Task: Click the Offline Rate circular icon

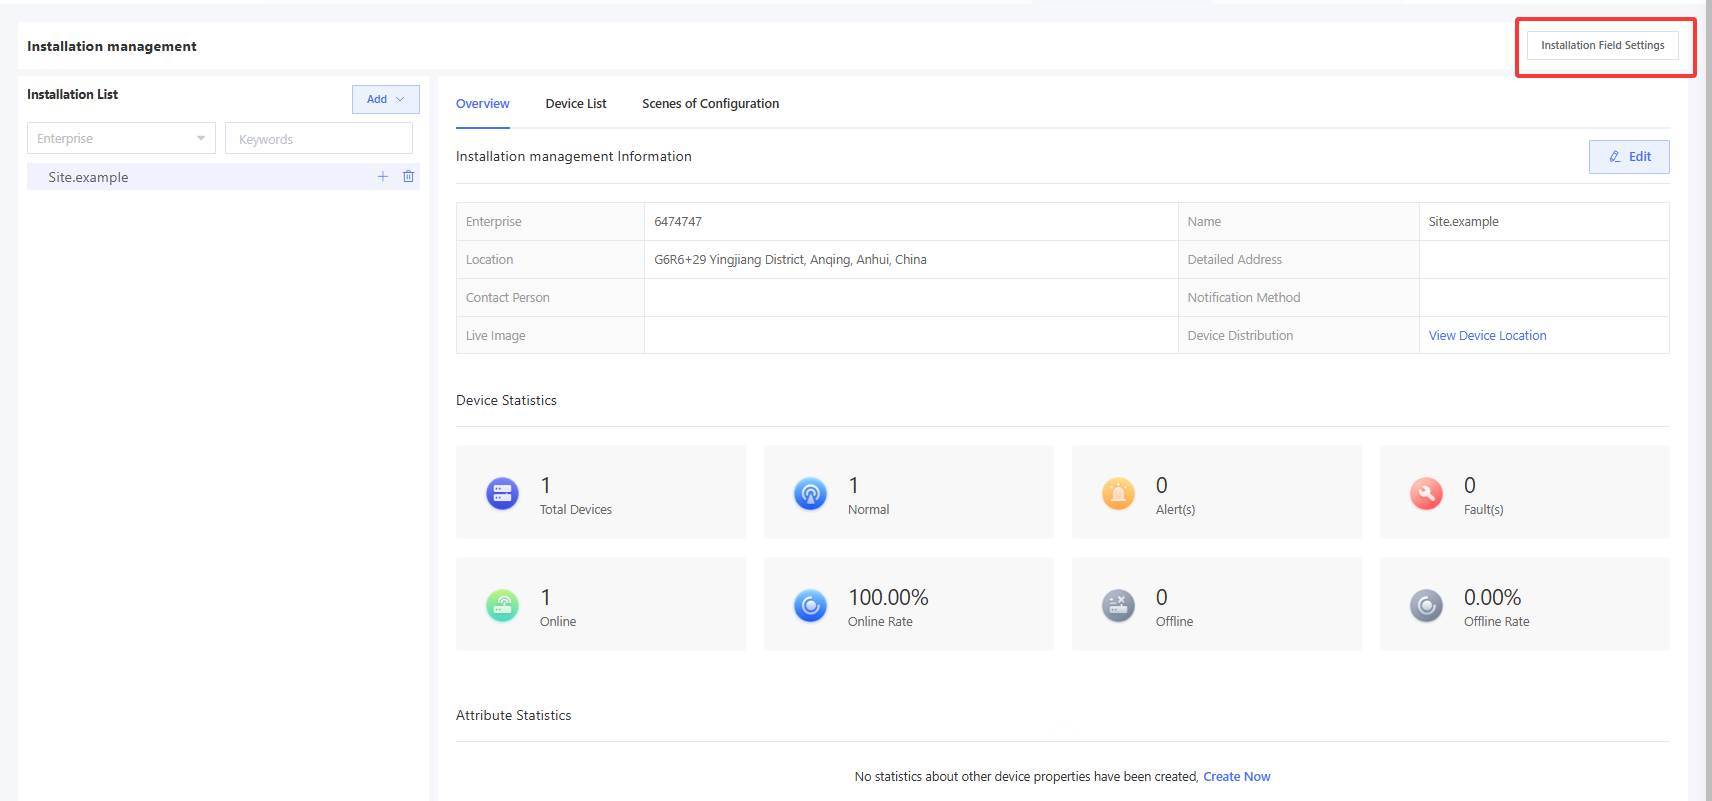Action: 1426,605
